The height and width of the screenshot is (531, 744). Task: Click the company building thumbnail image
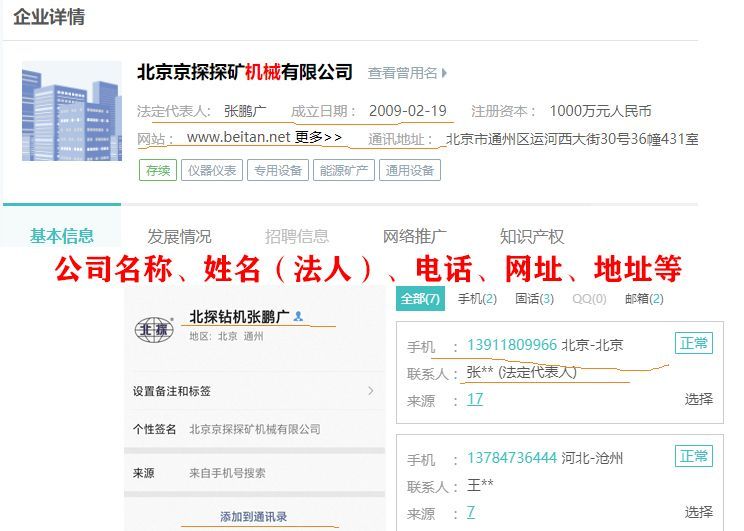(72, 111)
